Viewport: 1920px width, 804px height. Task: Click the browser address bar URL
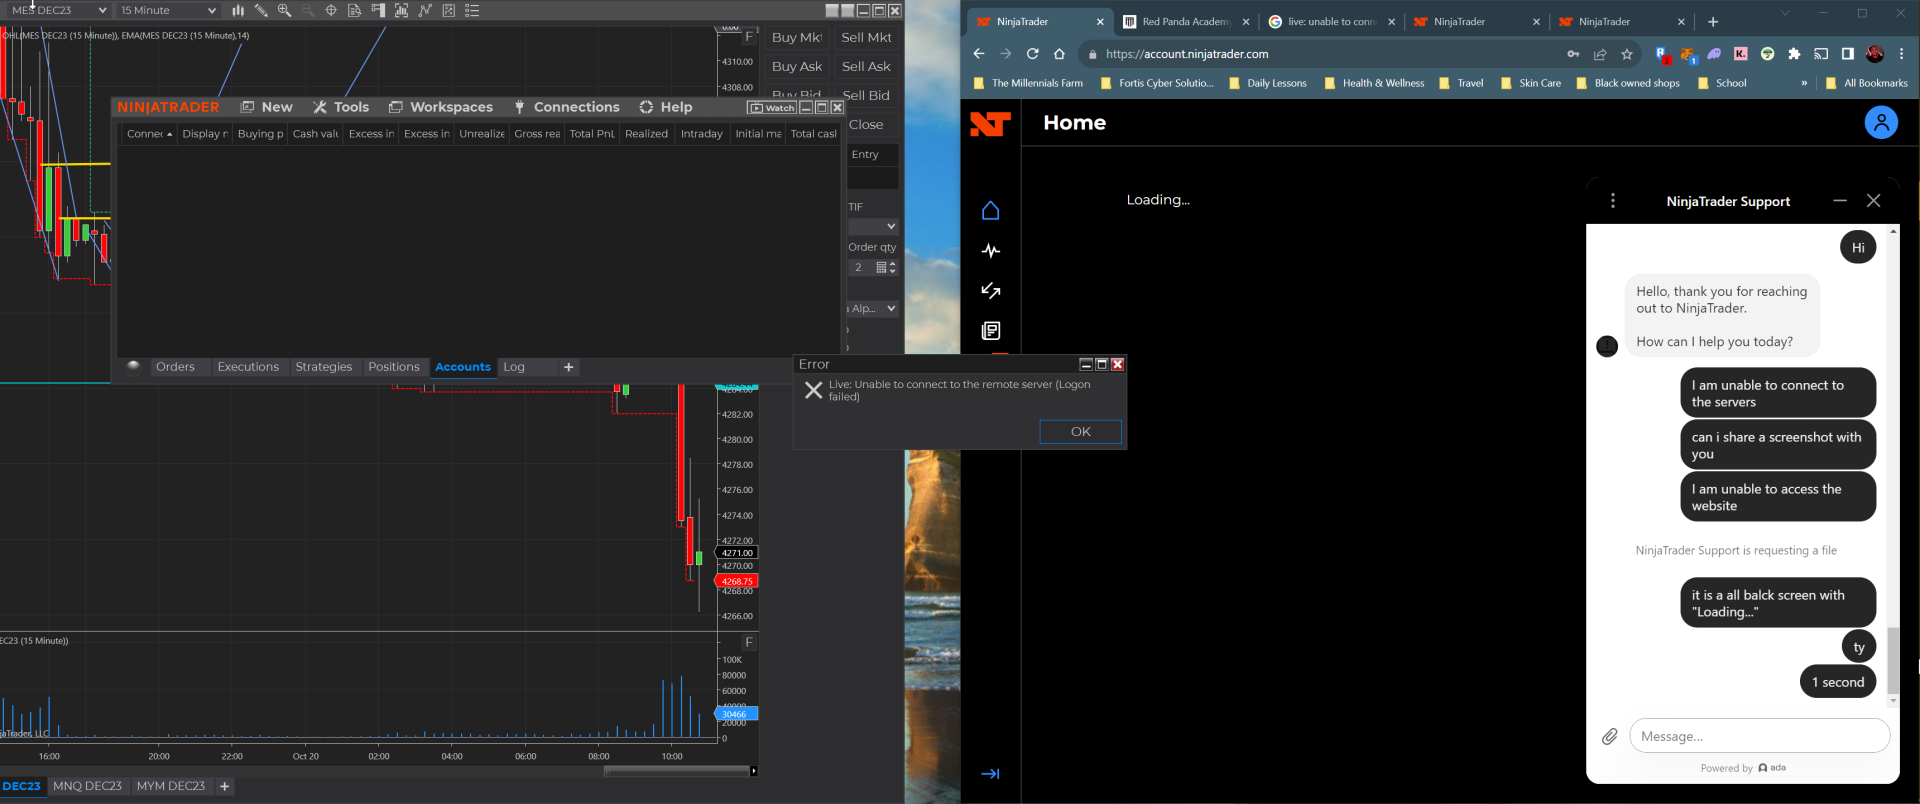coord(1187,54)
